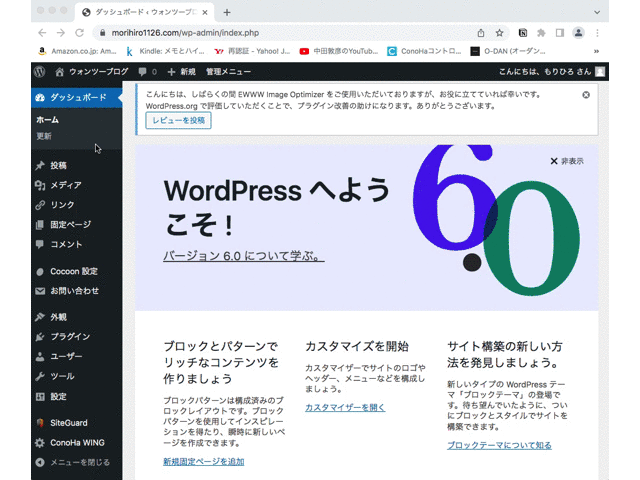The width and height of the screenshot is (640, 480).
Task: Open Chrome profile avatar icon
Action: pos(578,33)
